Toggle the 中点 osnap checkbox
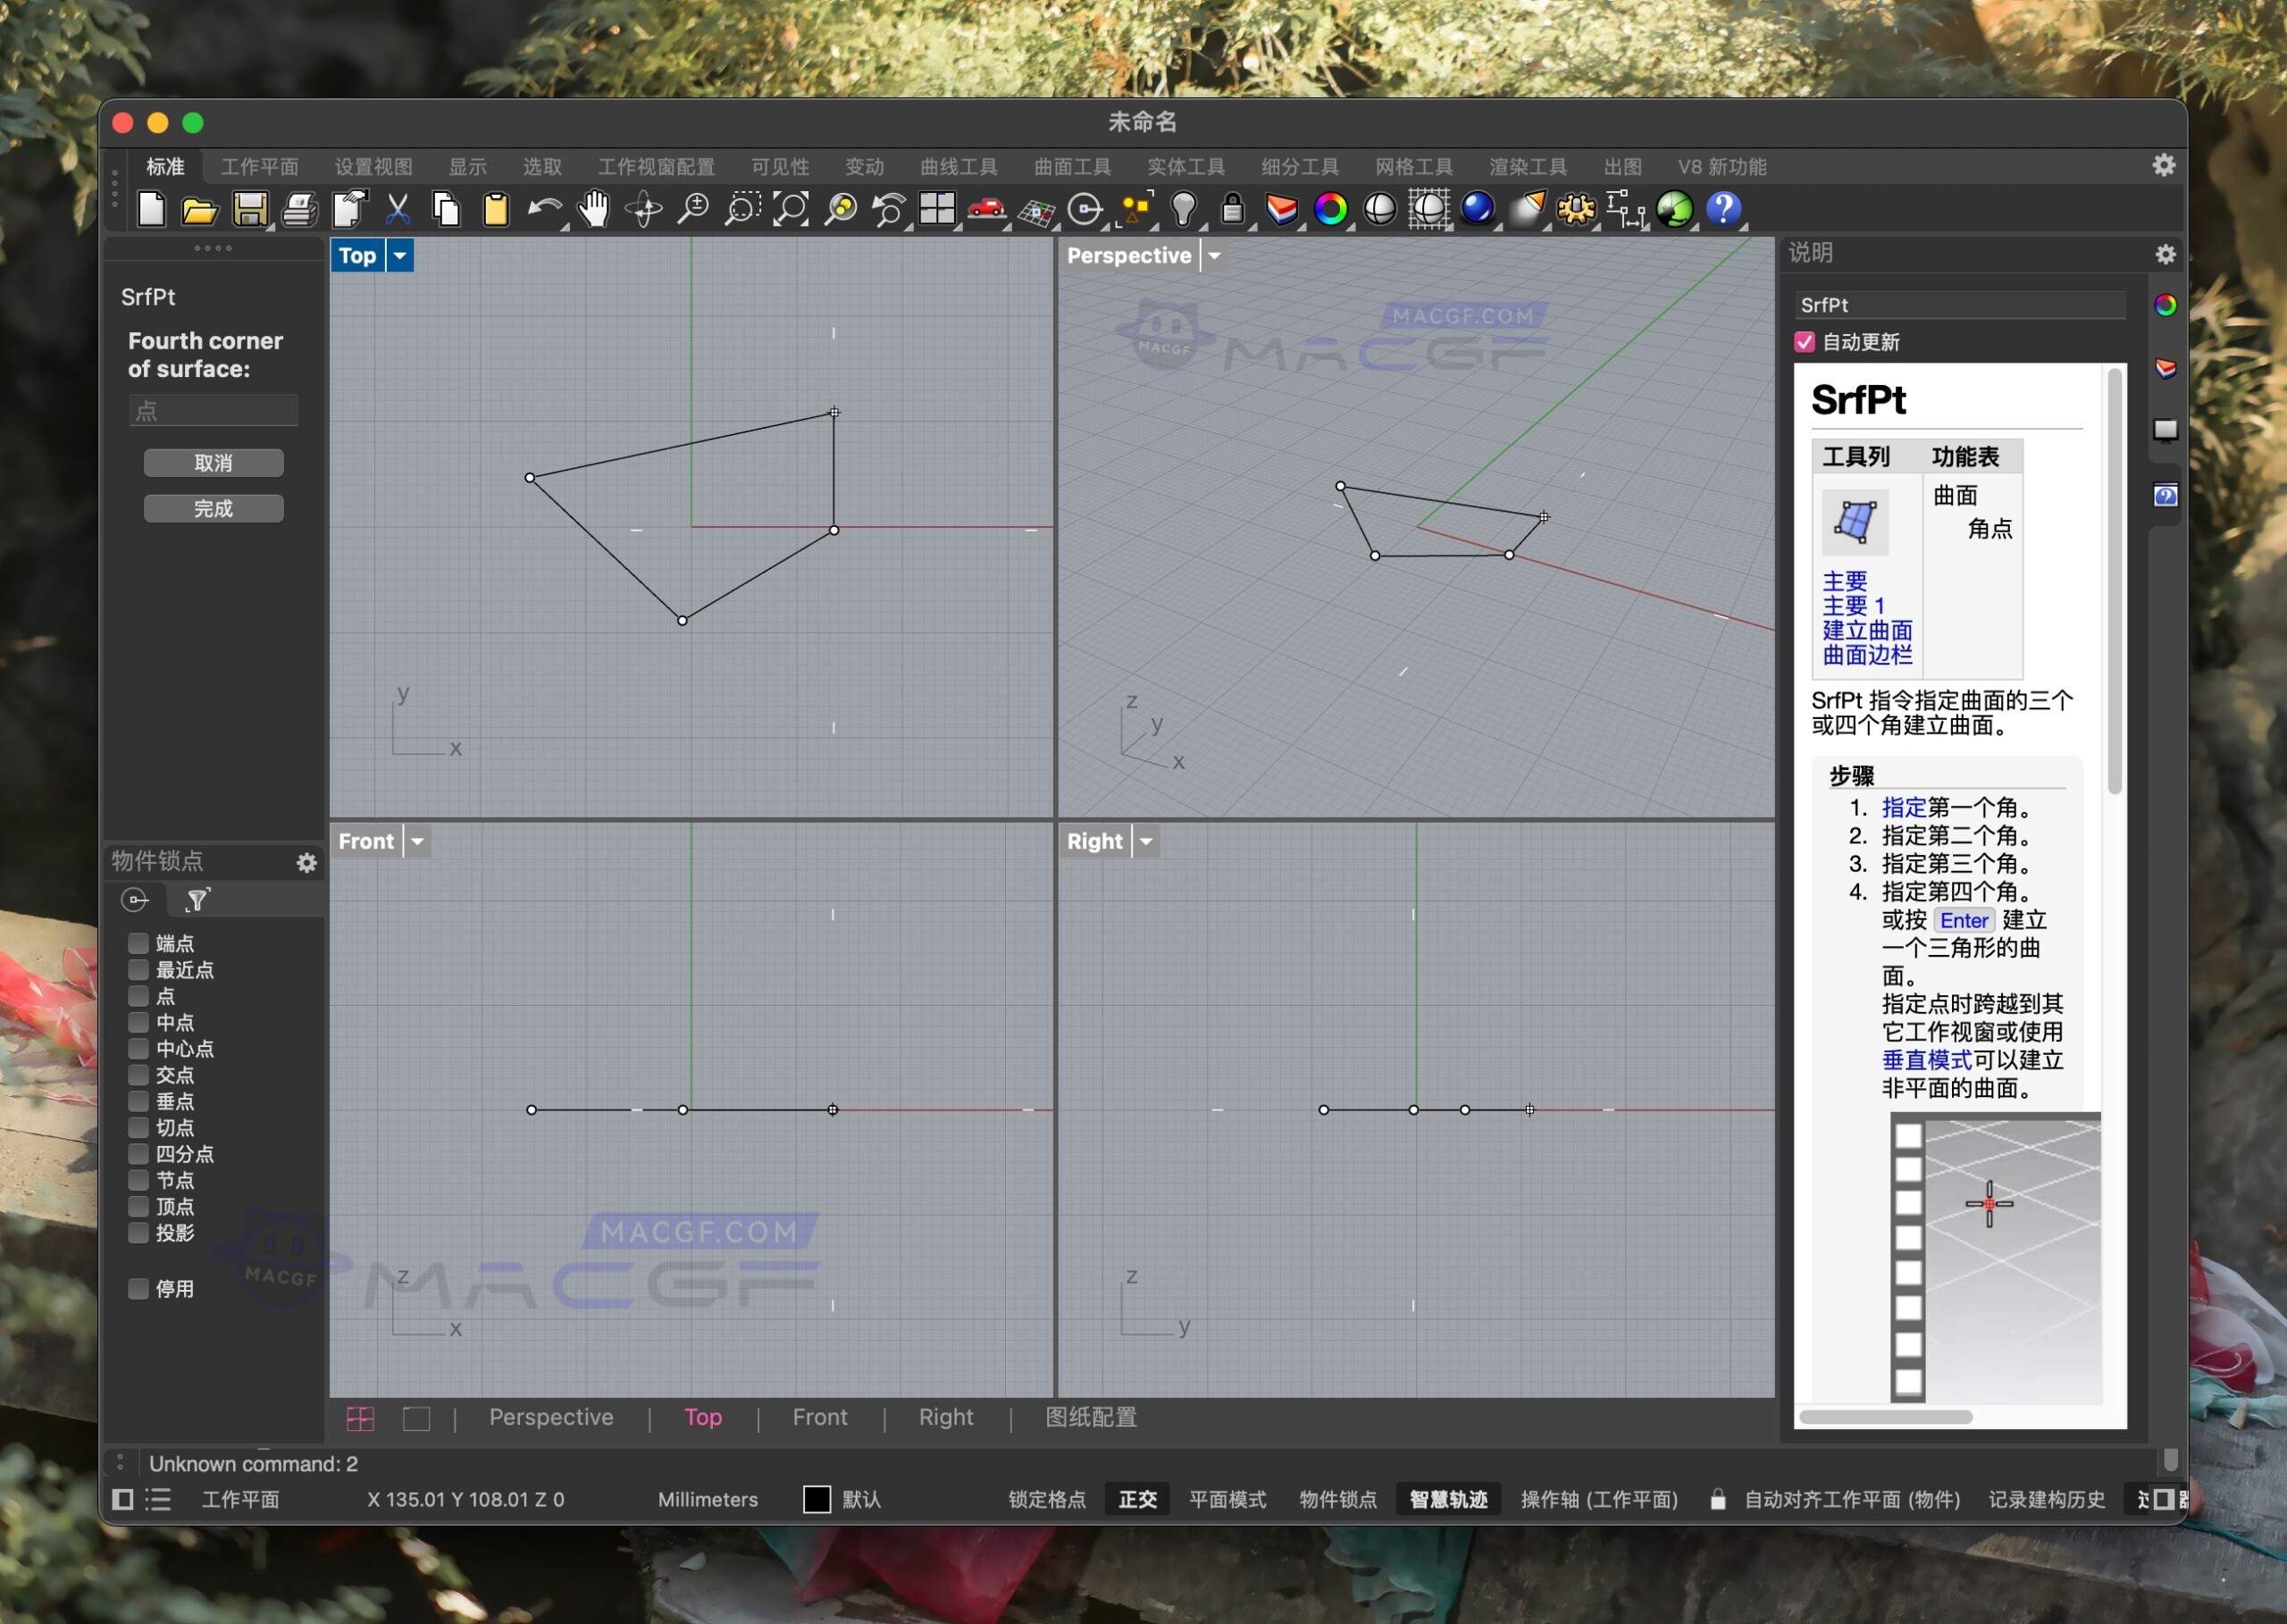This screenshot has height=1624, width=2287. (139, 1022)
